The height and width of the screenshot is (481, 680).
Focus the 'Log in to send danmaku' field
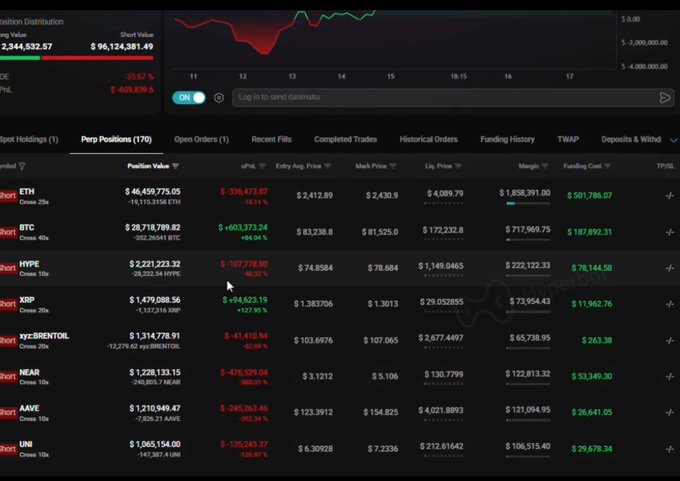[446, 98]
